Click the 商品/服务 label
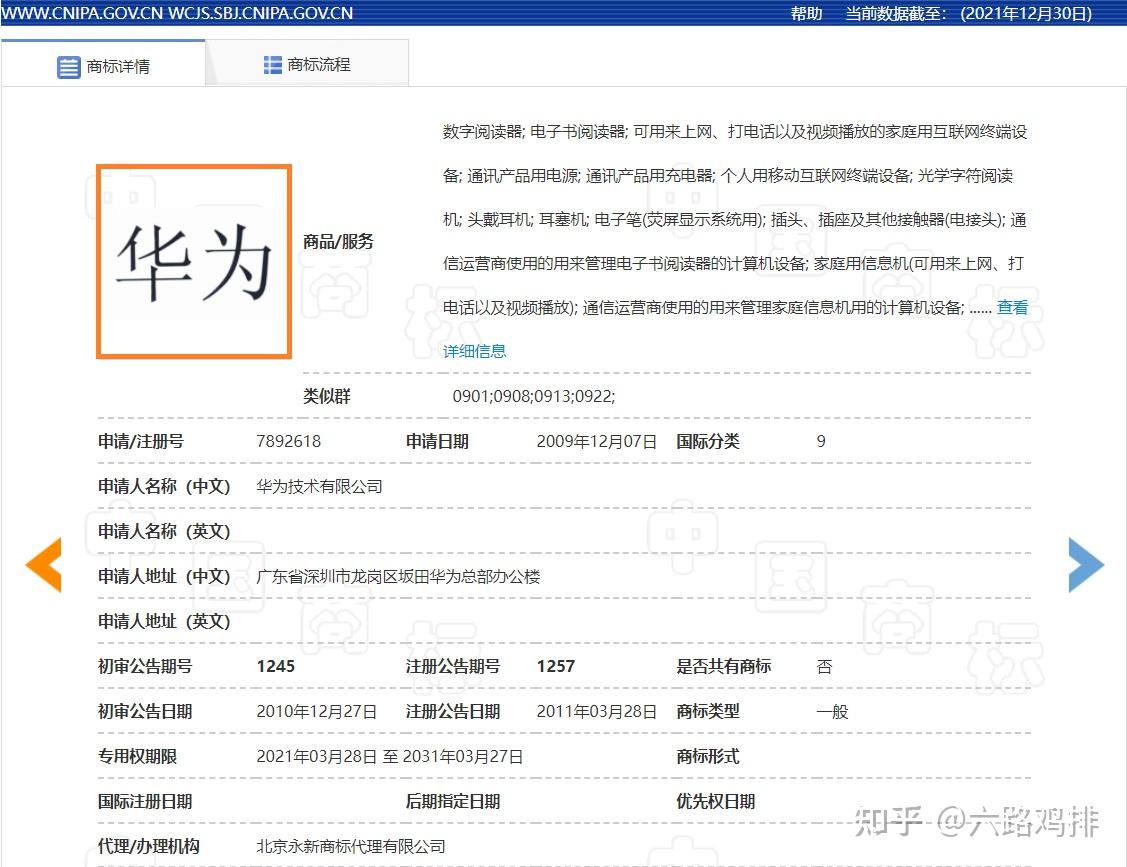The height and width of the screenshot is (867, 1127). 339,242
